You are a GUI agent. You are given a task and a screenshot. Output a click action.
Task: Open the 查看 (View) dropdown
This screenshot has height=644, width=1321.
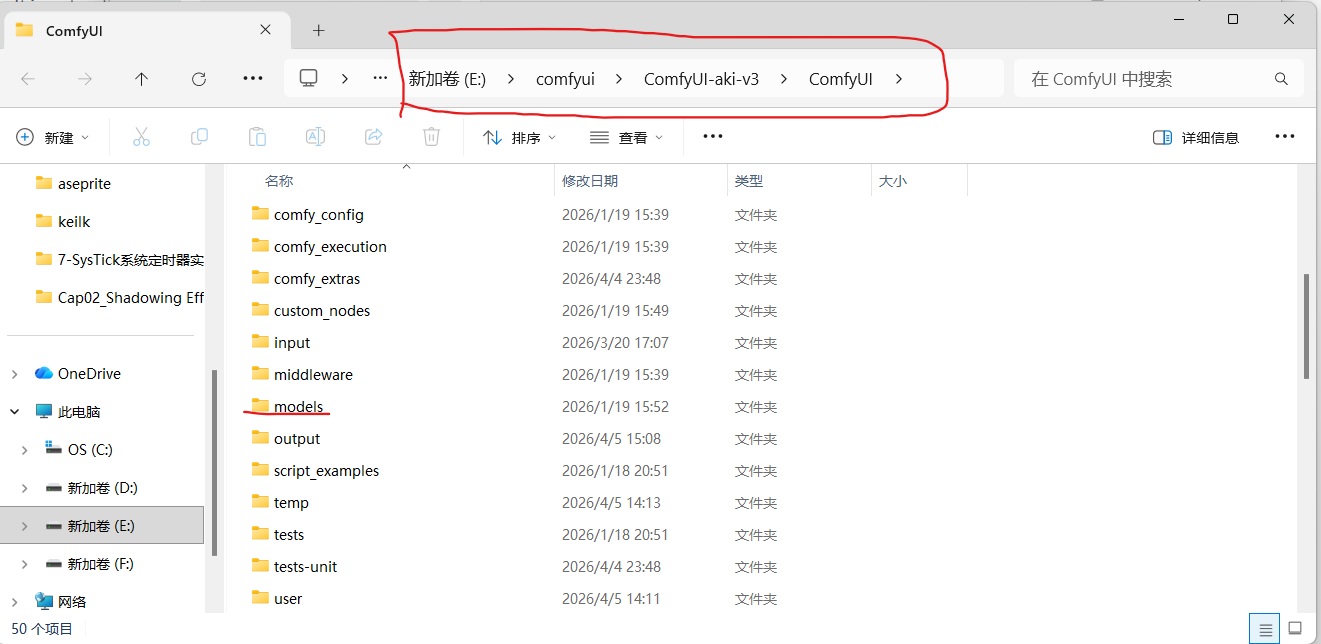[x=627, y=137]
